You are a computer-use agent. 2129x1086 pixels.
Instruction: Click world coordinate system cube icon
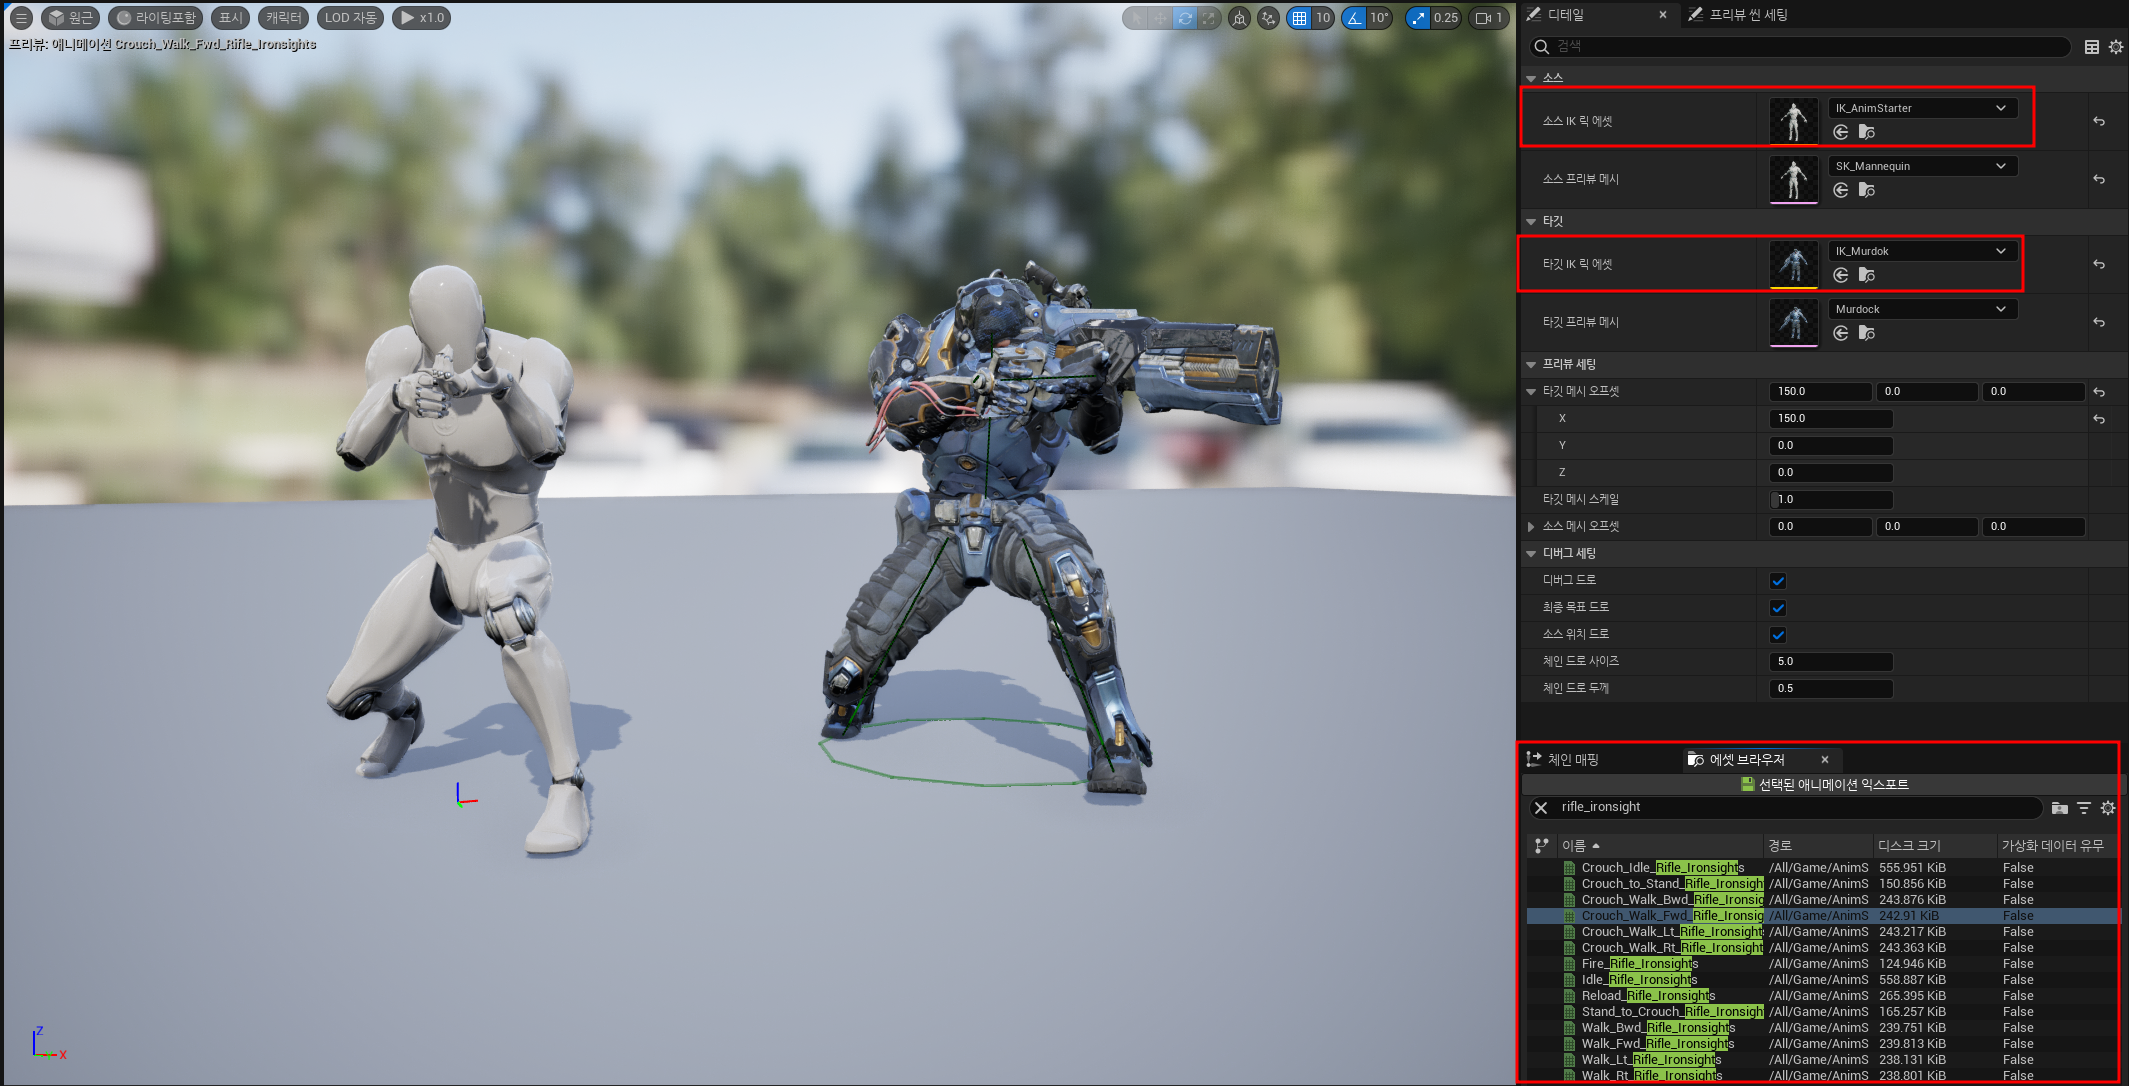point(1239,18)
